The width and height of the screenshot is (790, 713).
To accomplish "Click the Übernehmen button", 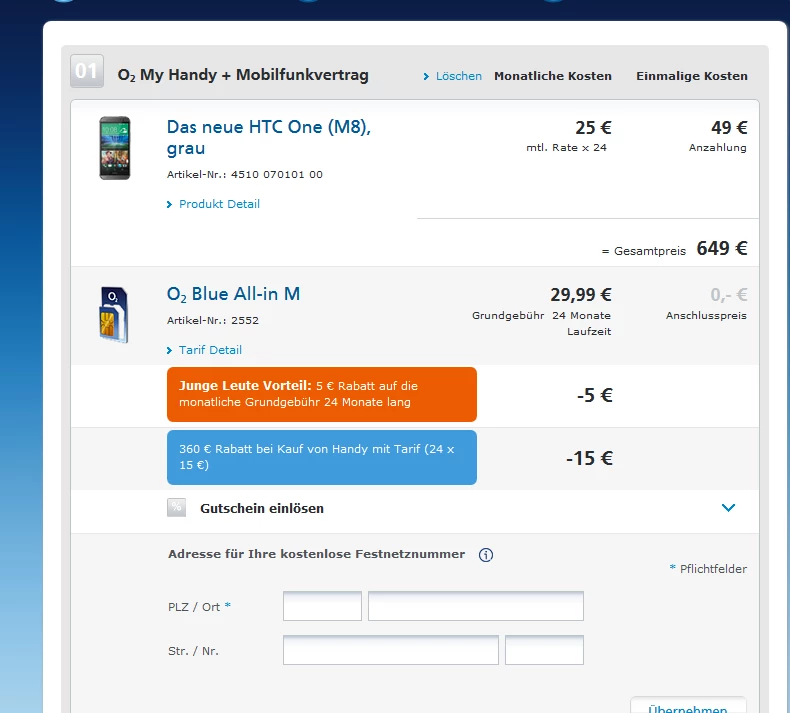I will pos(688,705).
